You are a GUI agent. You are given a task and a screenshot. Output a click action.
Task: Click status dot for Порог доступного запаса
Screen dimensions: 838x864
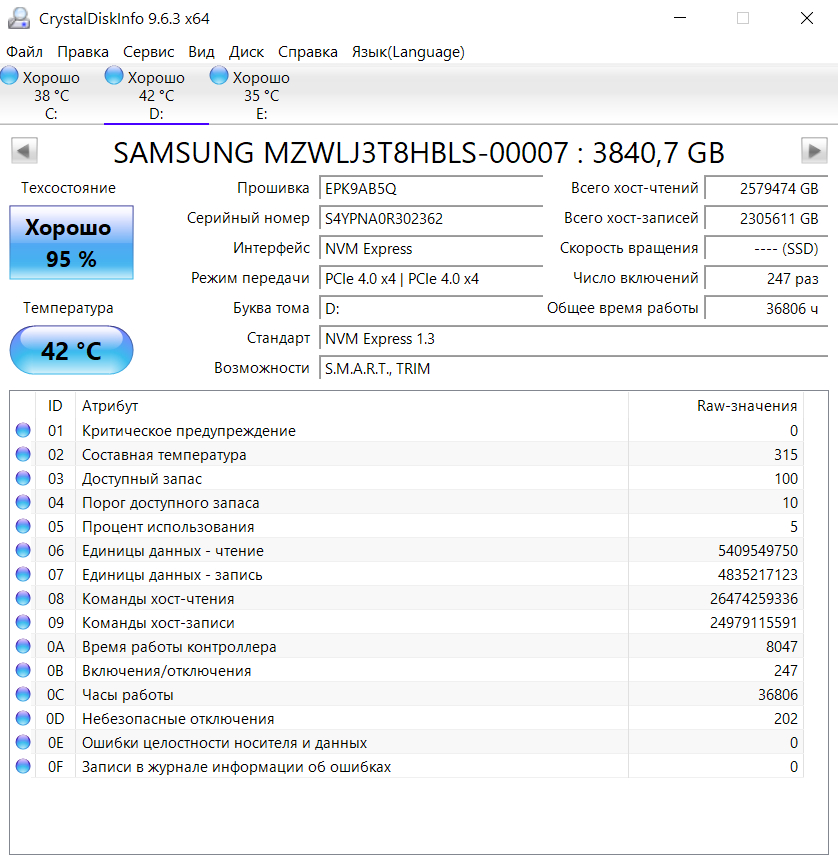(x=23, y=502)
